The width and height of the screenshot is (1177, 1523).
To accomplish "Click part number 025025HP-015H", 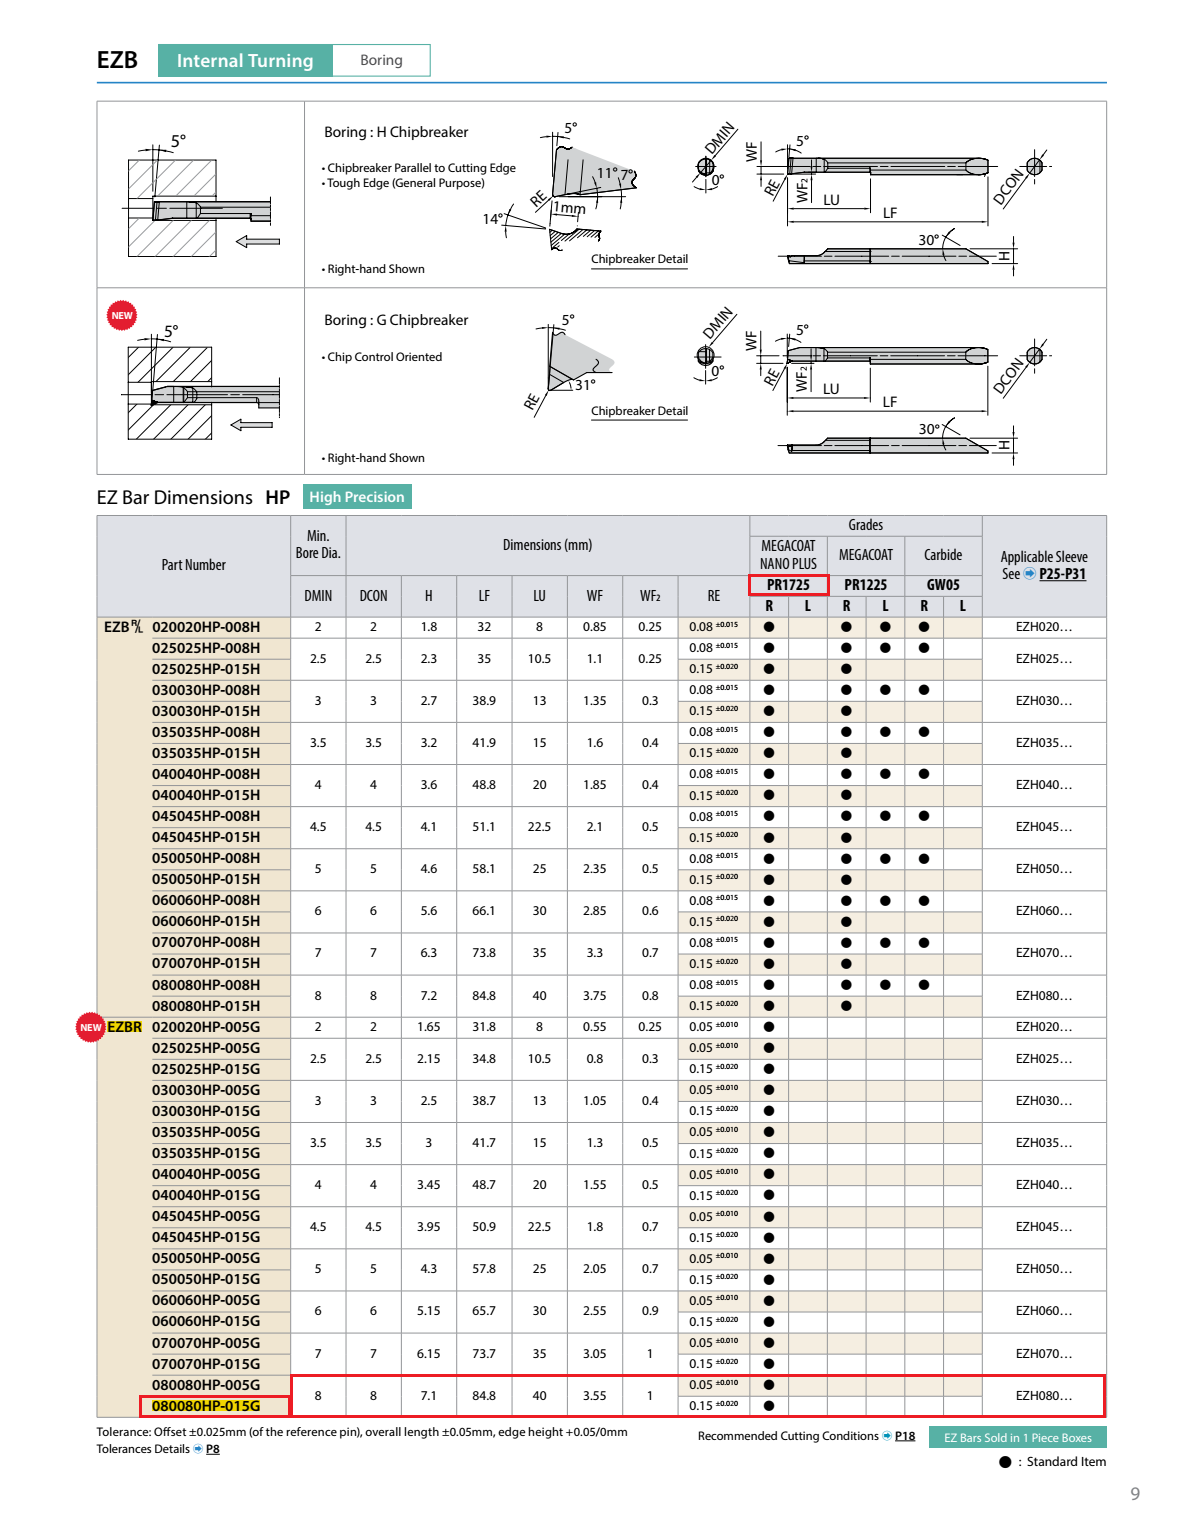I will click(x=206, y=669).
